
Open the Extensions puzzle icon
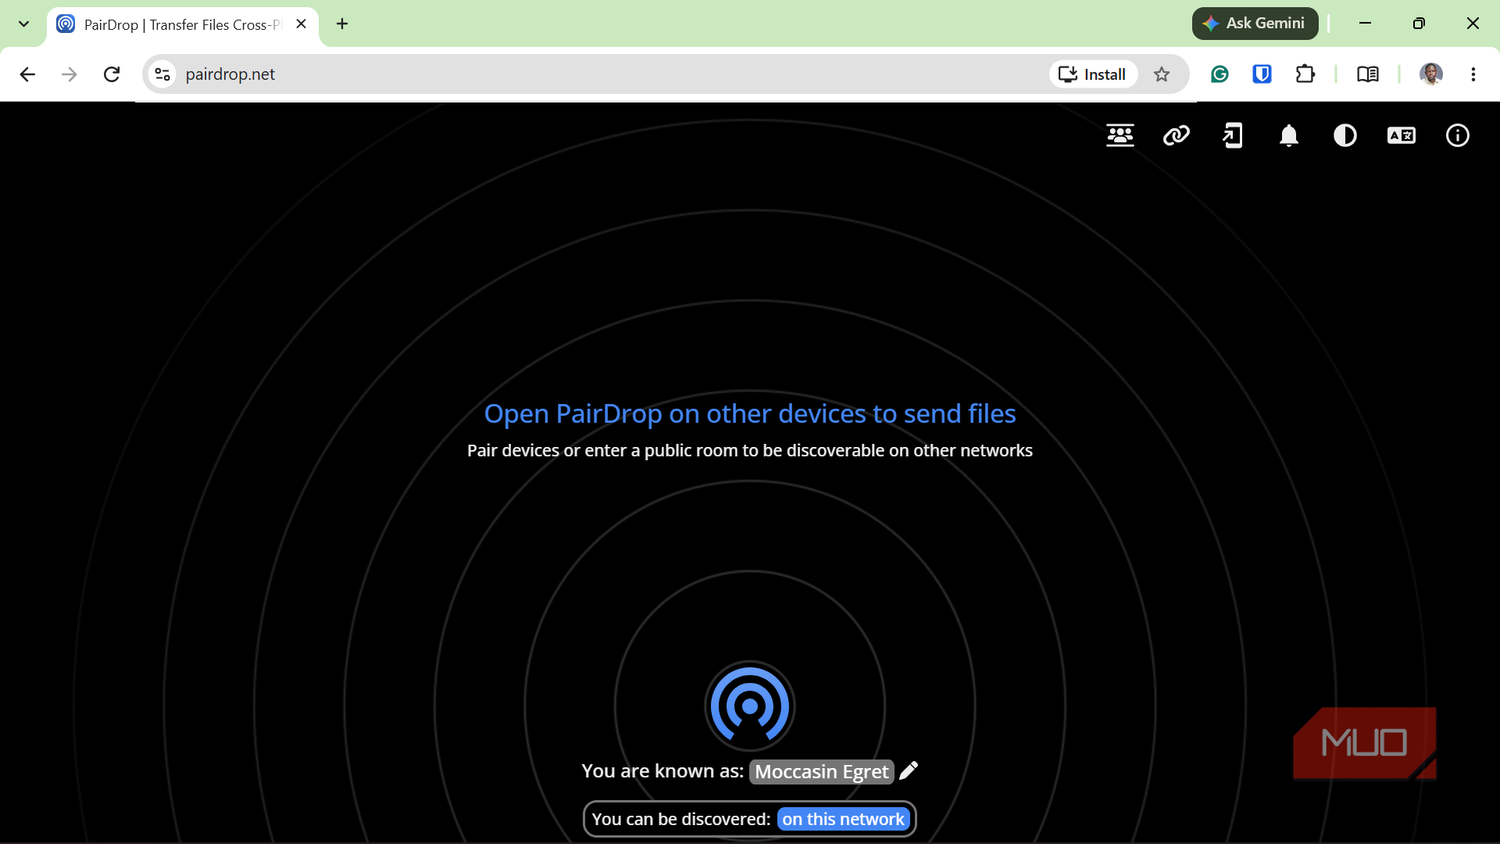pos(1305,74)
